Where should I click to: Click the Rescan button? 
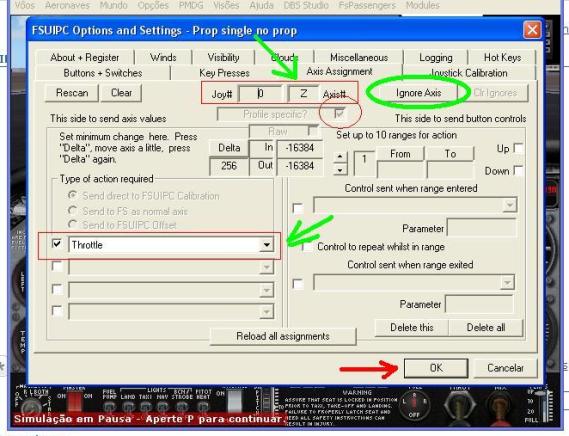(72, 93)
